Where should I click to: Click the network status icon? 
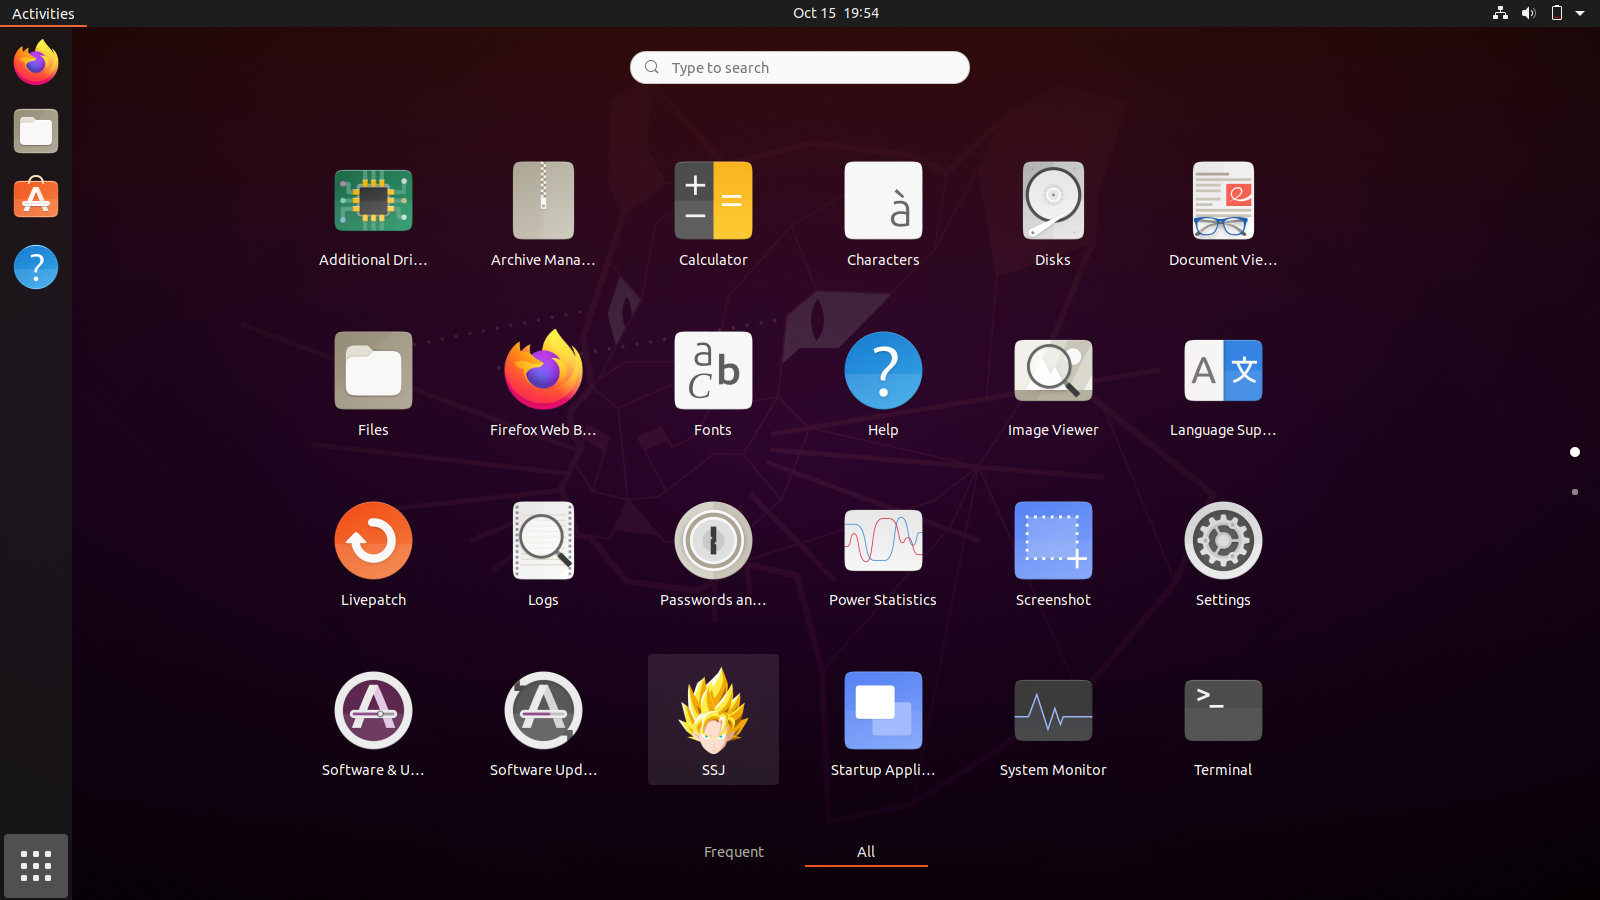click(x=1500, y=13)
